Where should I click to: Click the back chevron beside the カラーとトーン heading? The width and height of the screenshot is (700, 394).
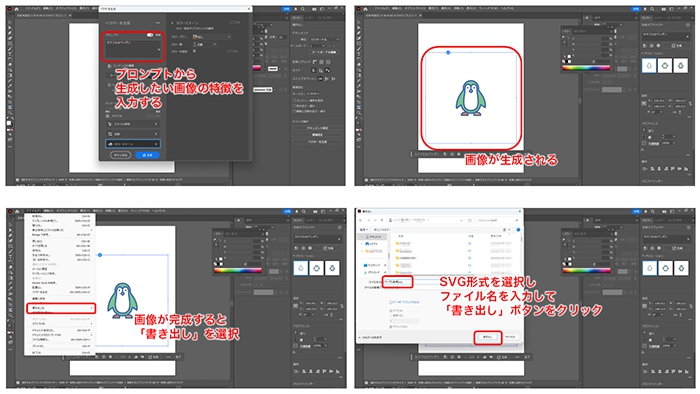(172, 23)
